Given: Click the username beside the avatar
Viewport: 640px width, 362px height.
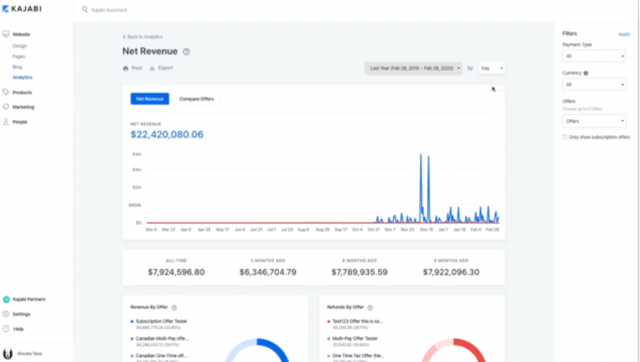Looking at the screenshot, I should (29, 353).
